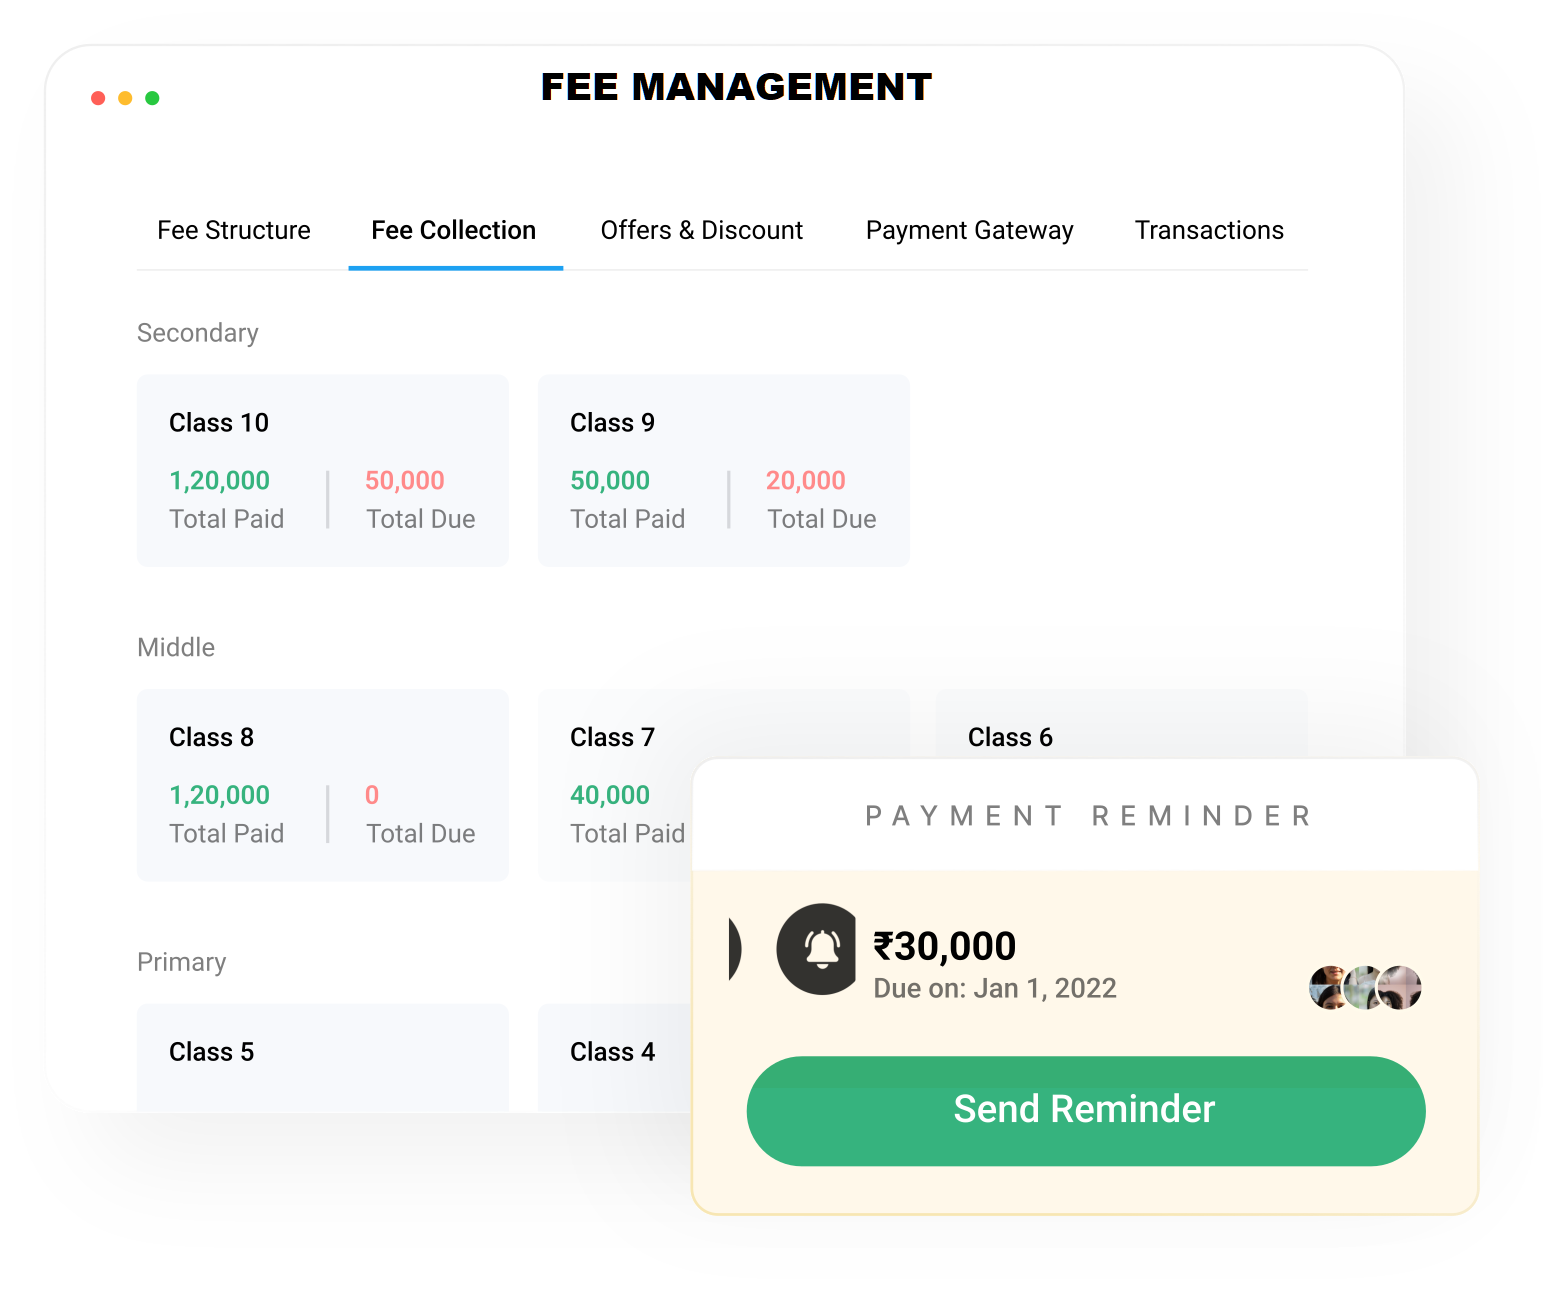Click the first student avatar thumbnail
This screenshot has width=1559, height=1294.
pos(1329,988)
